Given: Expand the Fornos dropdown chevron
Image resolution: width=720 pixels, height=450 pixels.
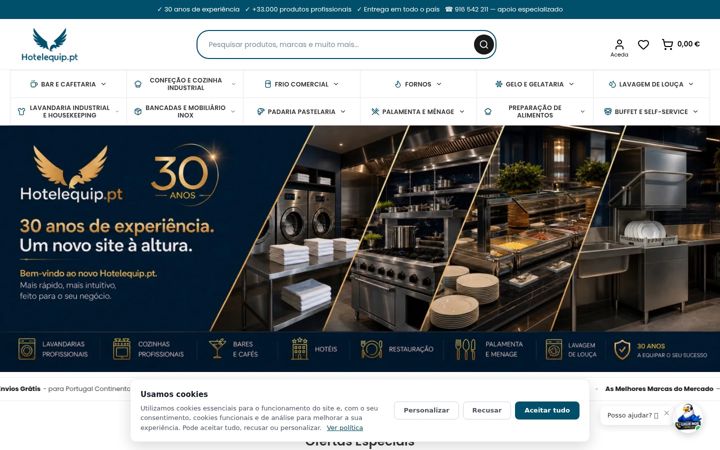Looking at the screenshot, I should click(439, 84).
